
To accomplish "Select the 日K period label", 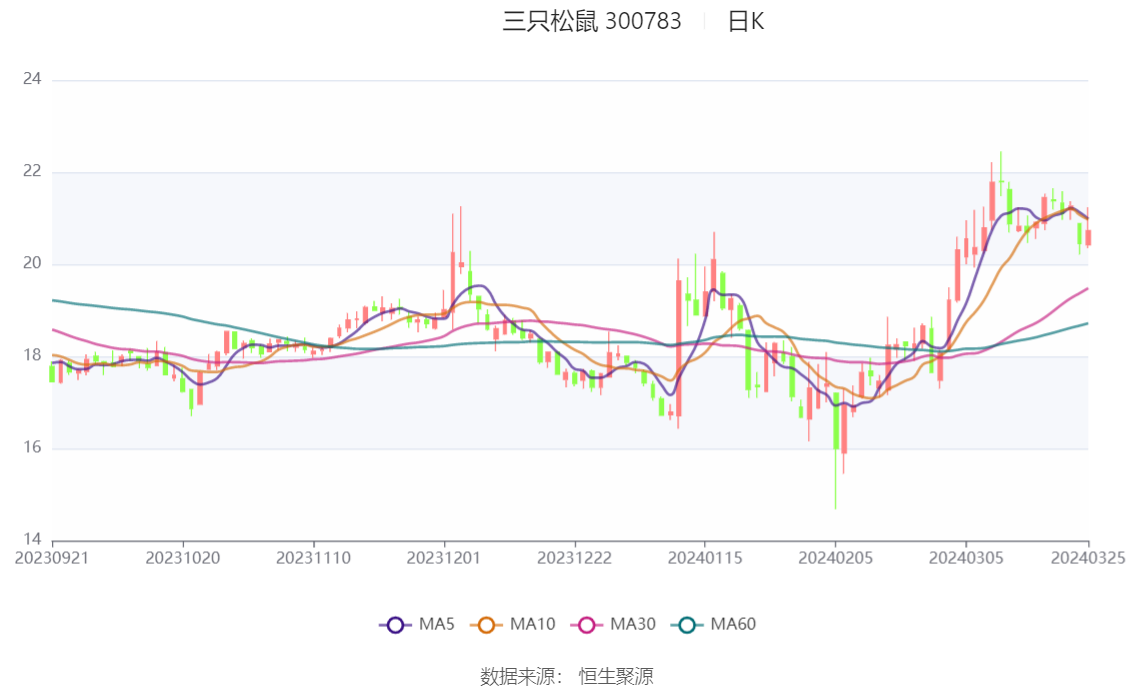I will coord(746,21).
